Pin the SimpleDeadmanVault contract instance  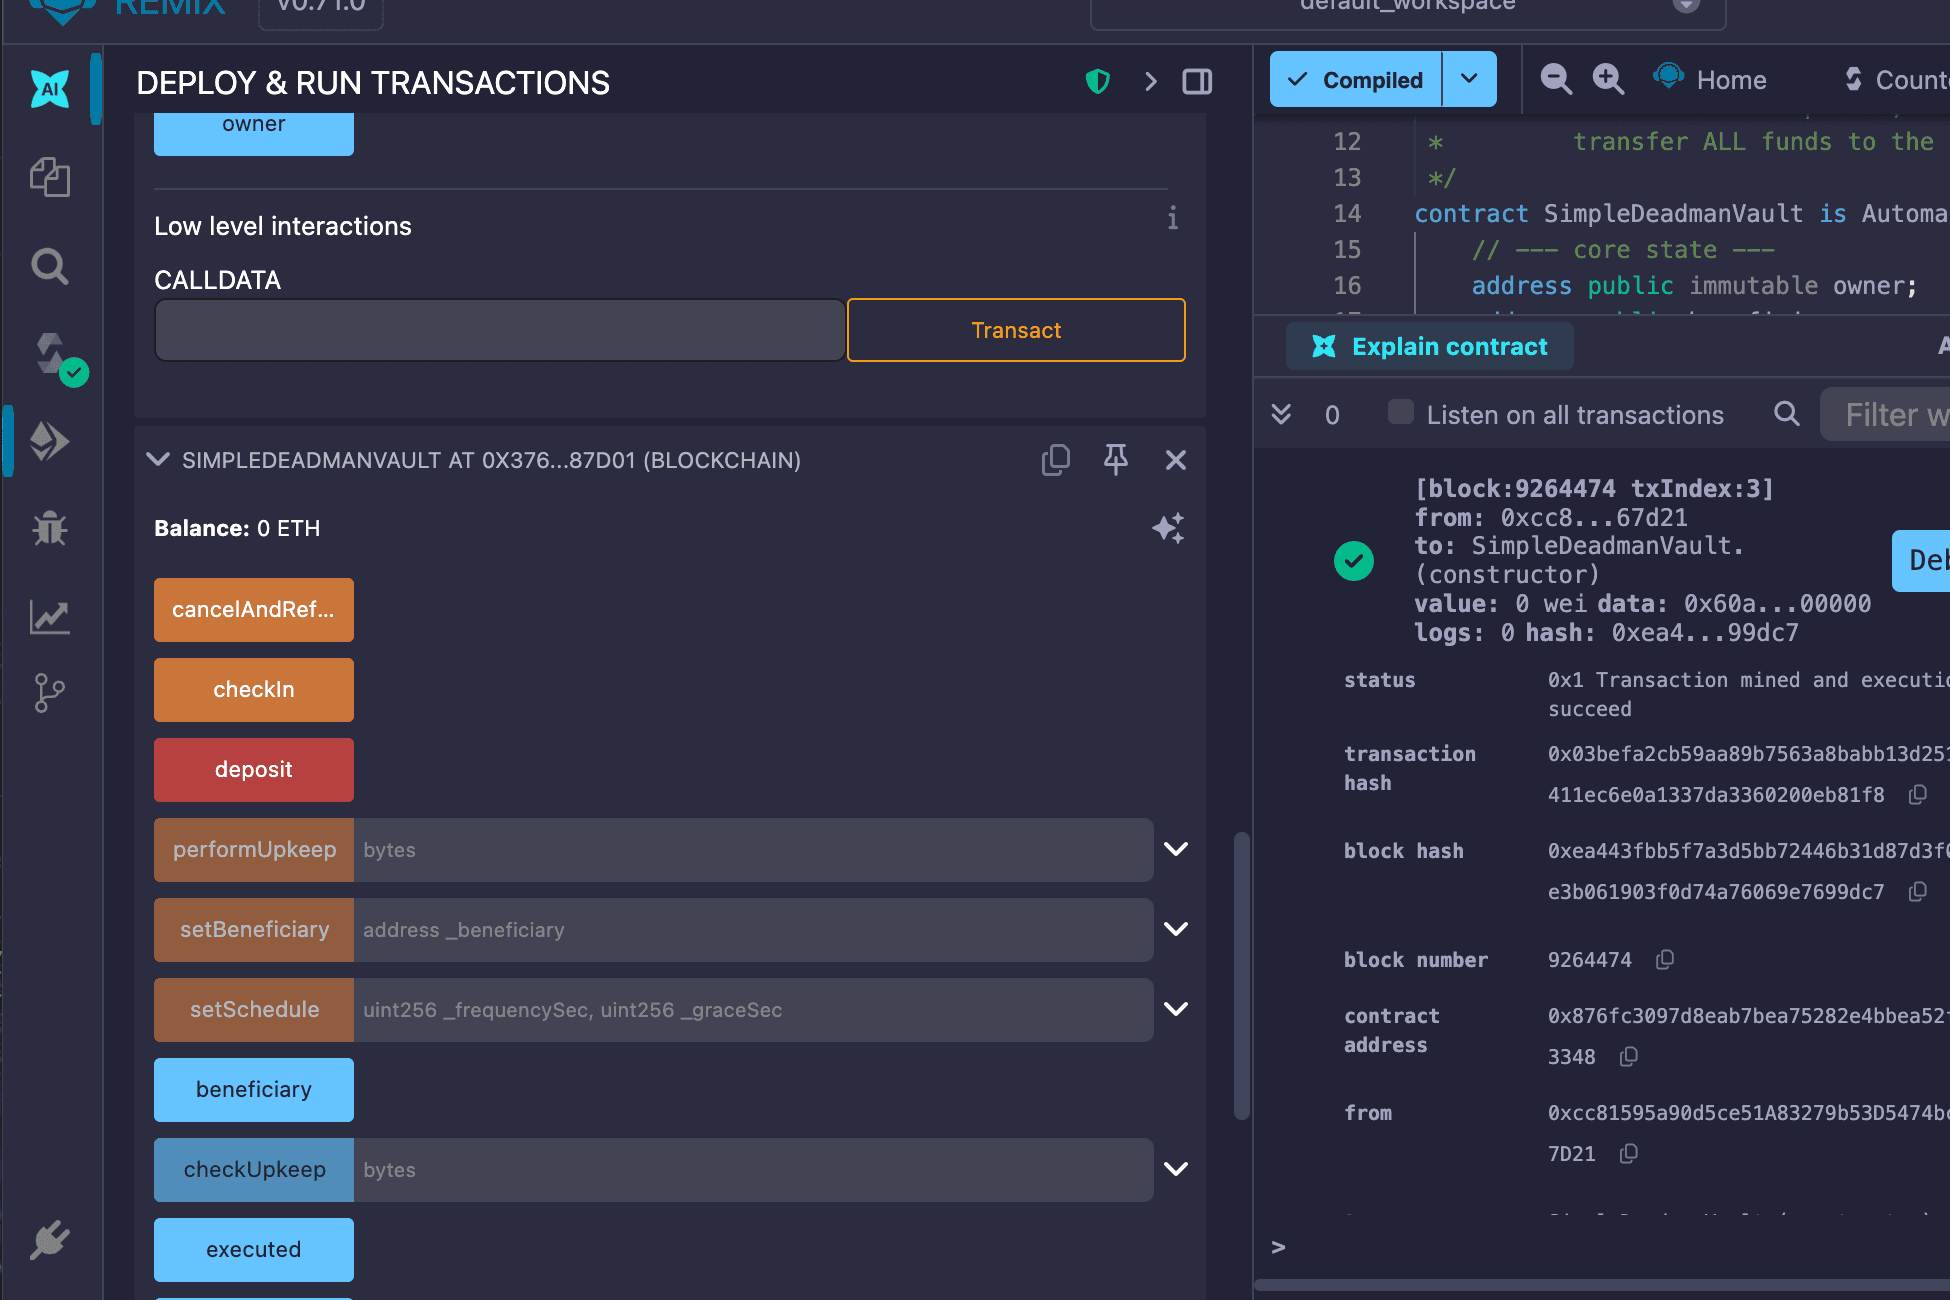coord(1116,460)
